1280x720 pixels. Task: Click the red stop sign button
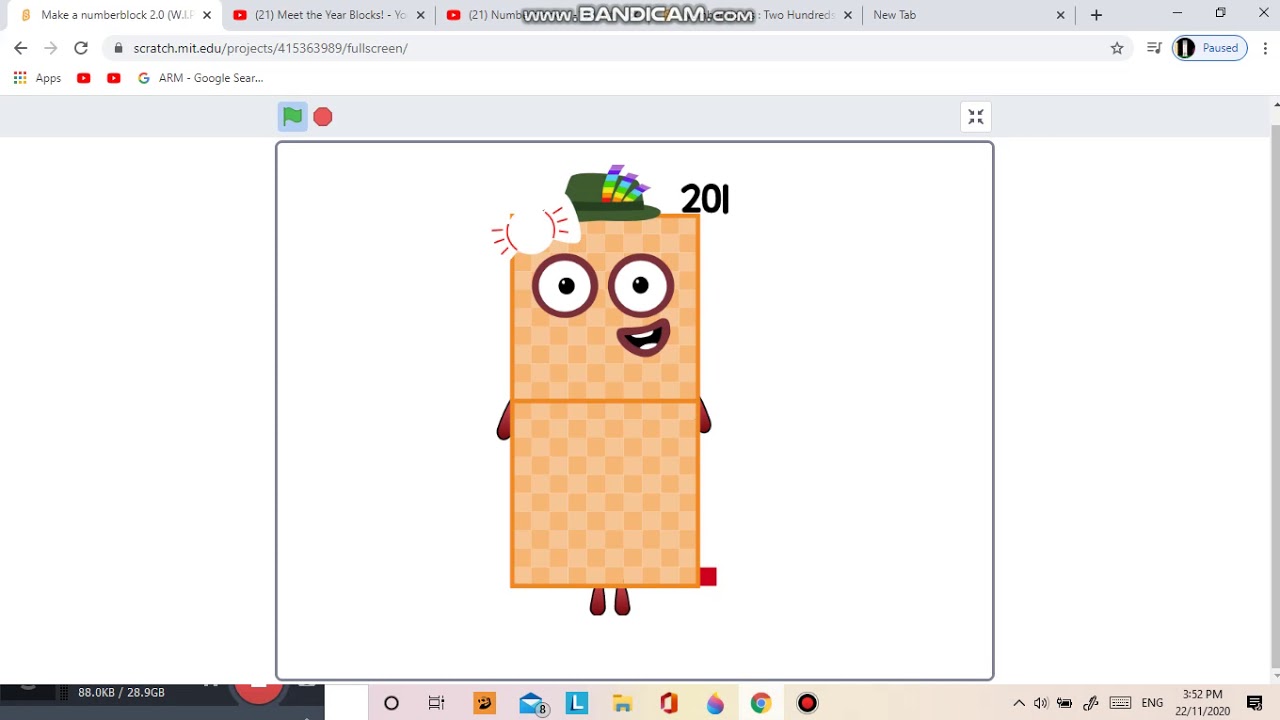(322, 117)
